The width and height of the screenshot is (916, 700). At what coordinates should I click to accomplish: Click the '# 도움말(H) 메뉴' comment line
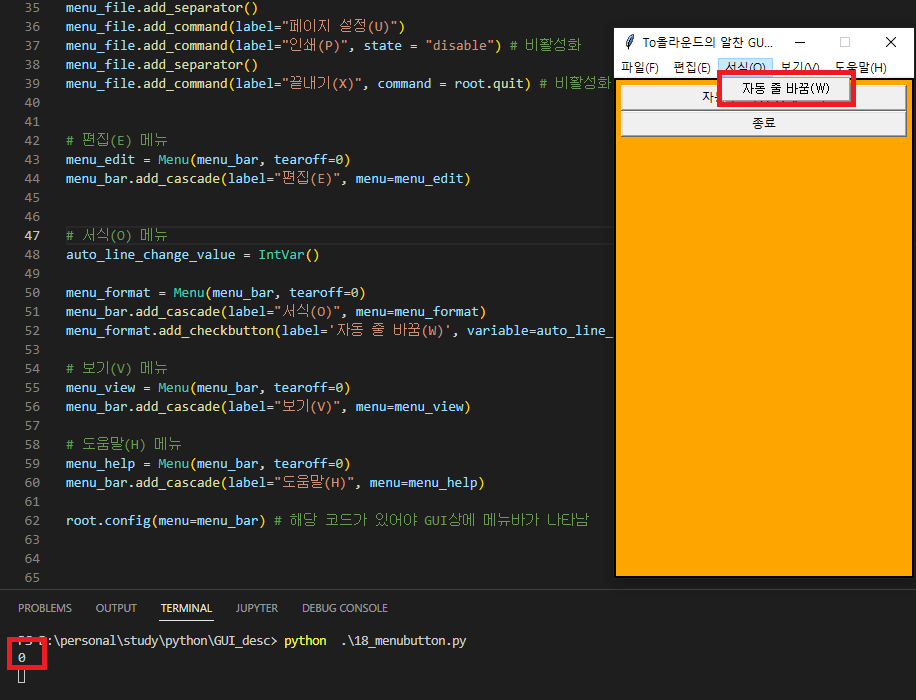[x=124, y=444]
